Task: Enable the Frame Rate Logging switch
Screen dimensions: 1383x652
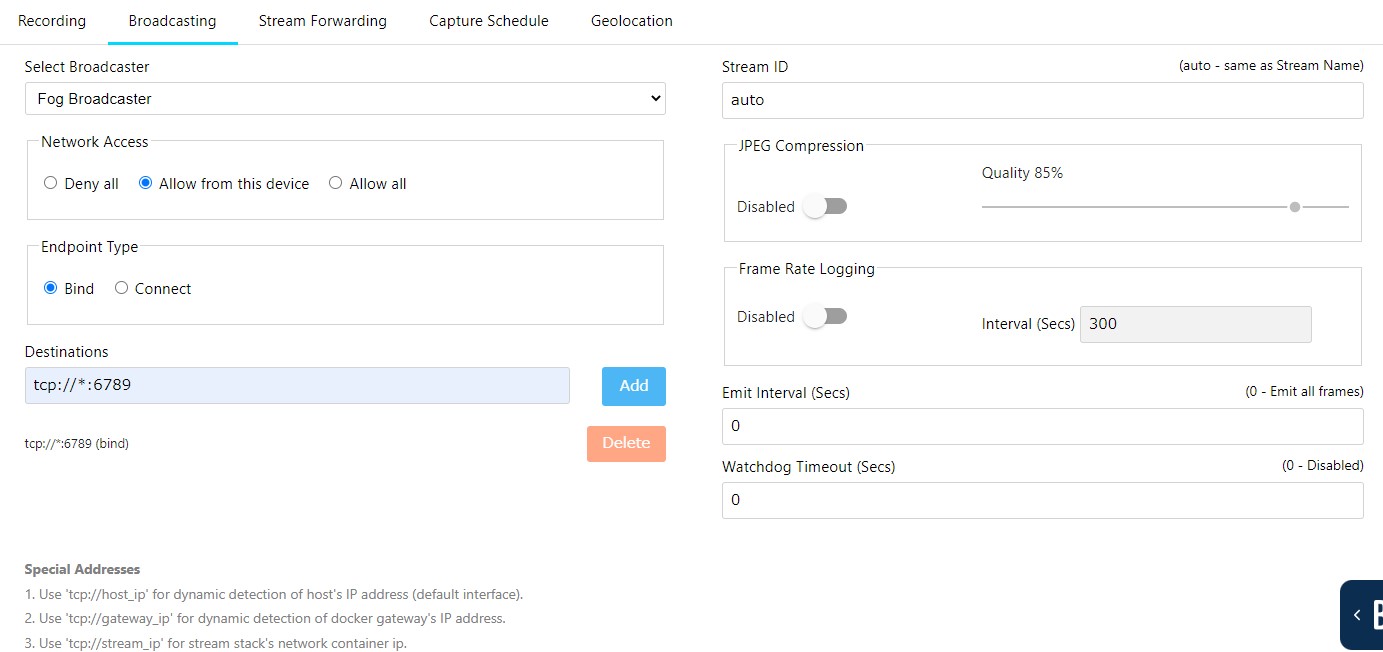Action: click(826, 317)
